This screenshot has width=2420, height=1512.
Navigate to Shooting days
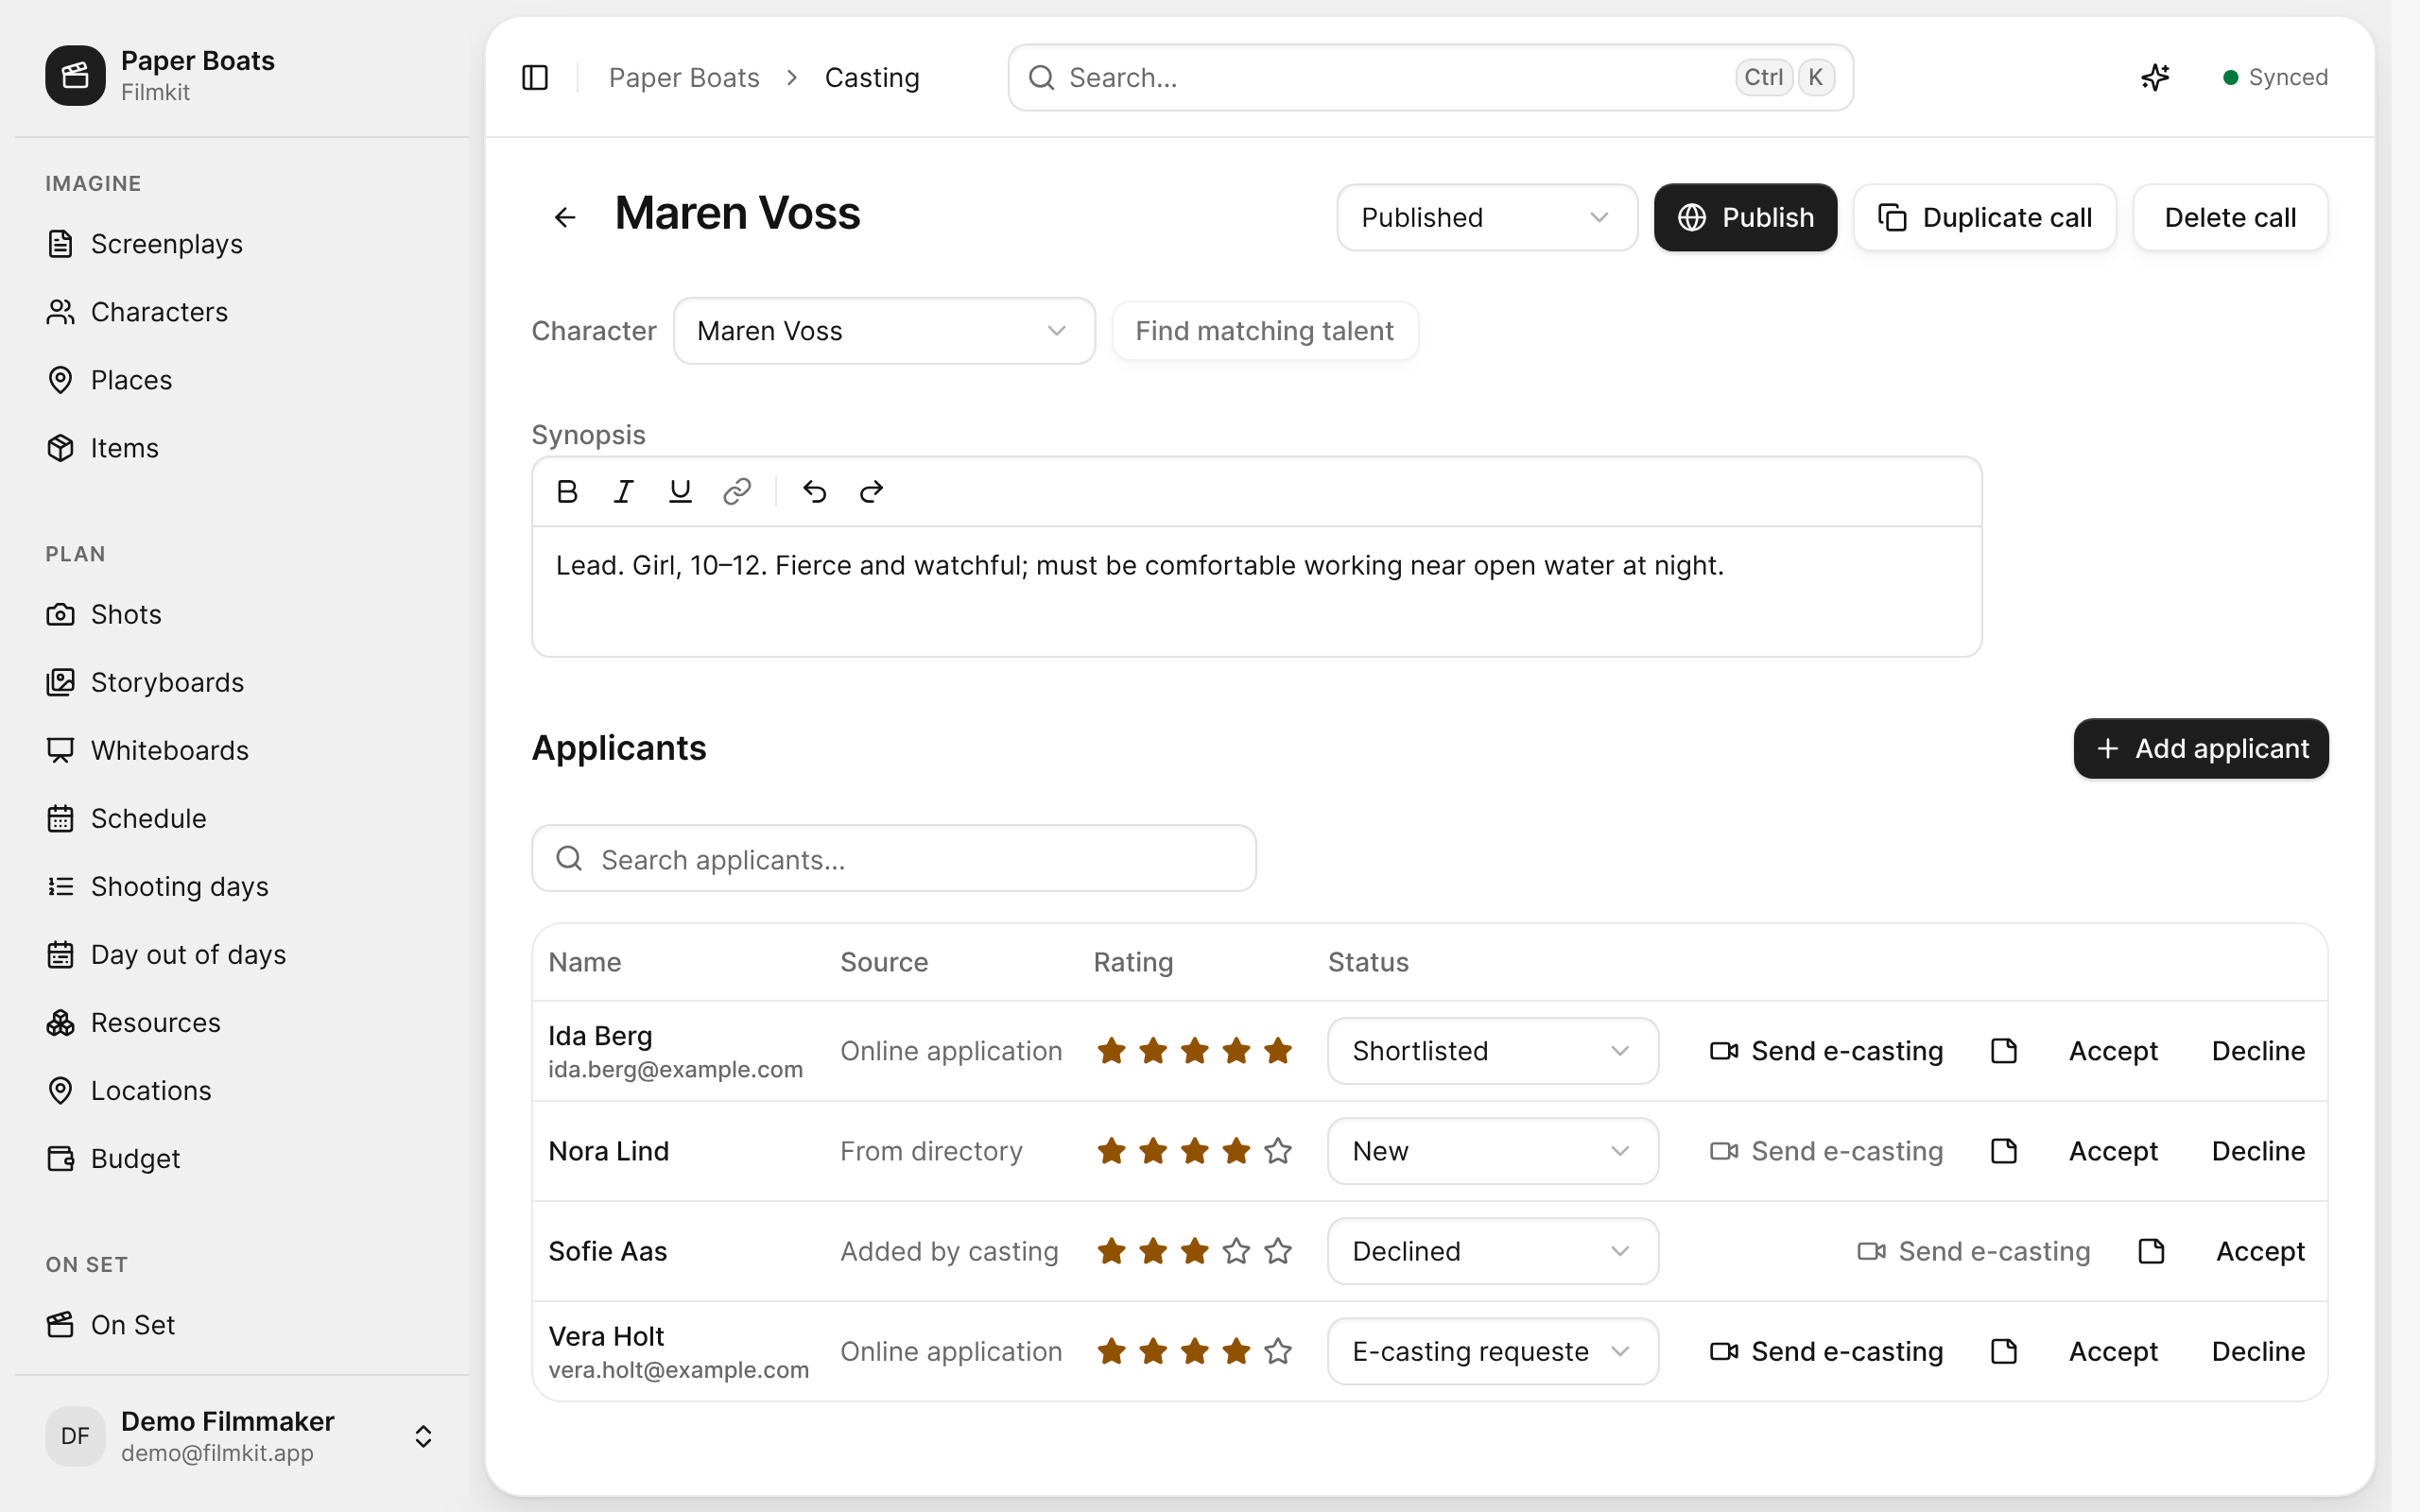[242, 886]
